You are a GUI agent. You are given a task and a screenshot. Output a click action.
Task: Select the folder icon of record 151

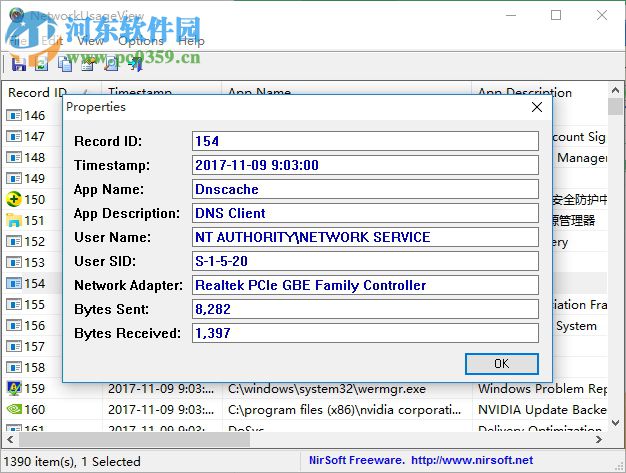(14, 220)
